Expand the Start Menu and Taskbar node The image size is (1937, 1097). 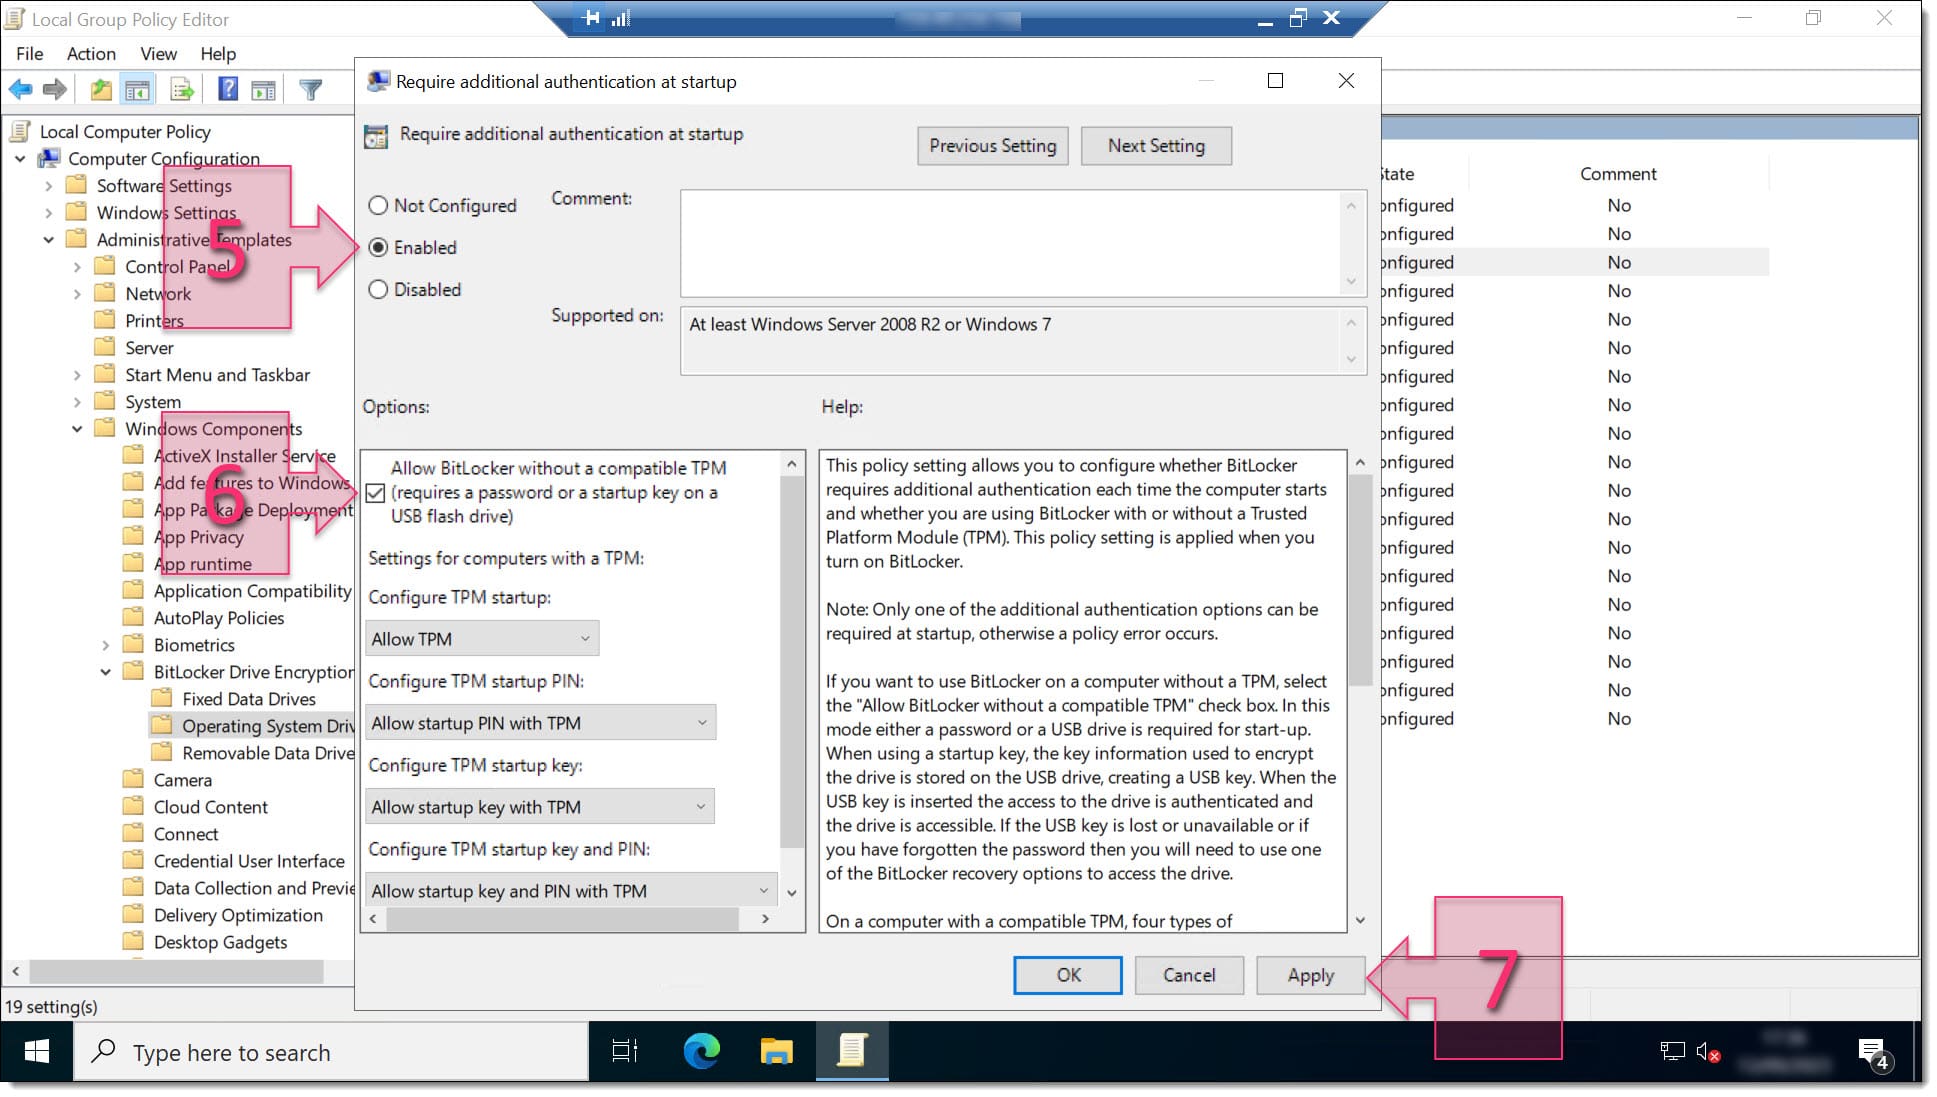pyautogui.click(x=77, y=375)
